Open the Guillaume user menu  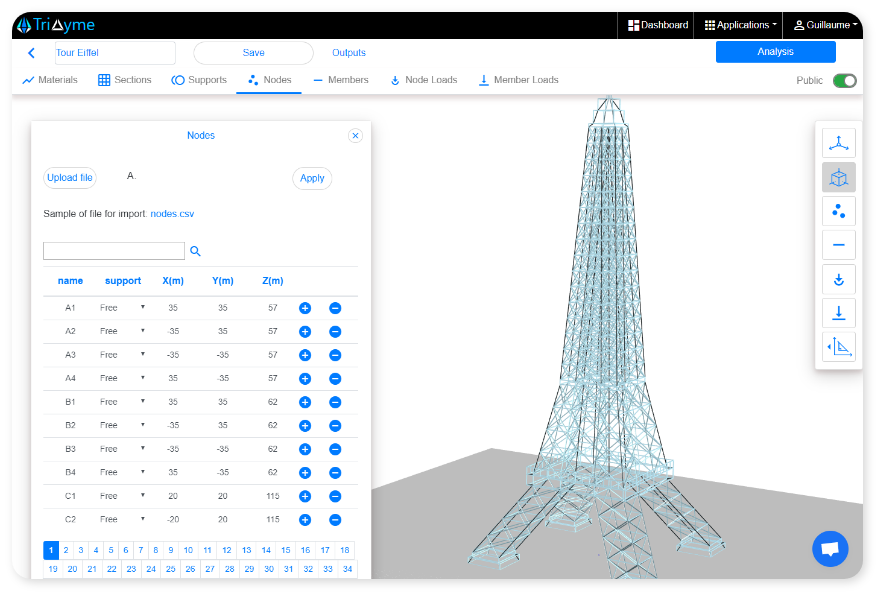point(825,25)
